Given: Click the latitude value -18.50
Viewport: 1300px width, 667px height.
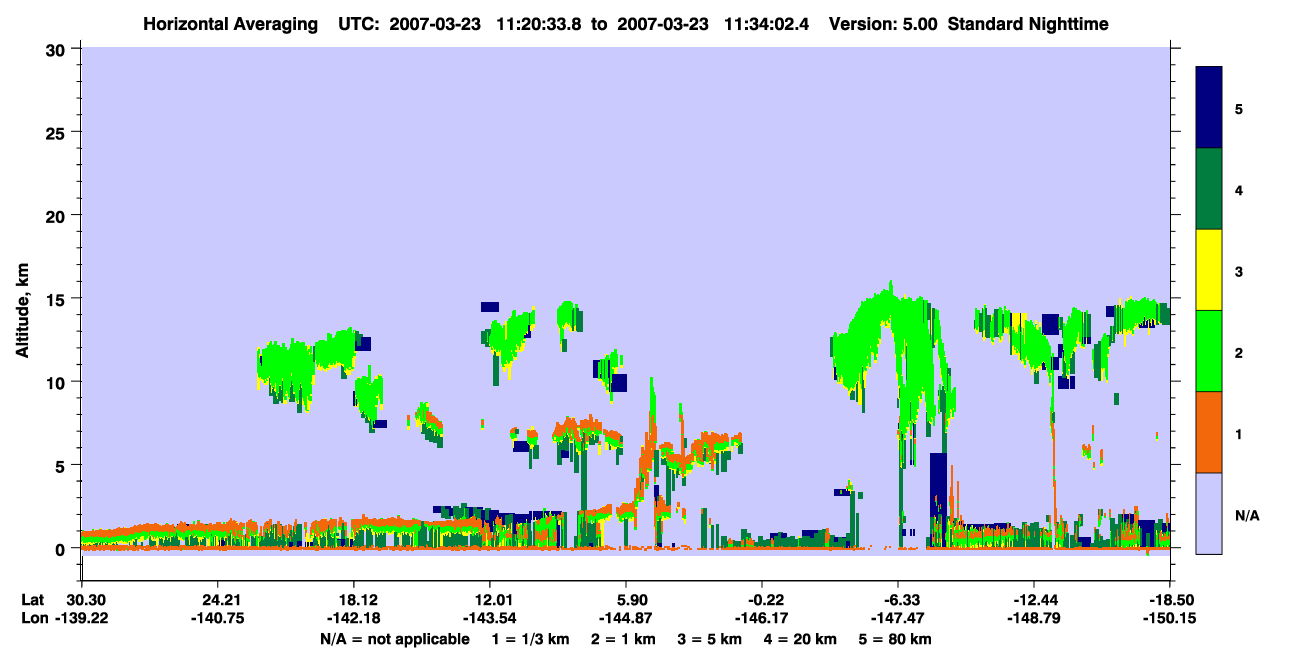Looking at the screenshot, I should click(x=1170, y=600).
